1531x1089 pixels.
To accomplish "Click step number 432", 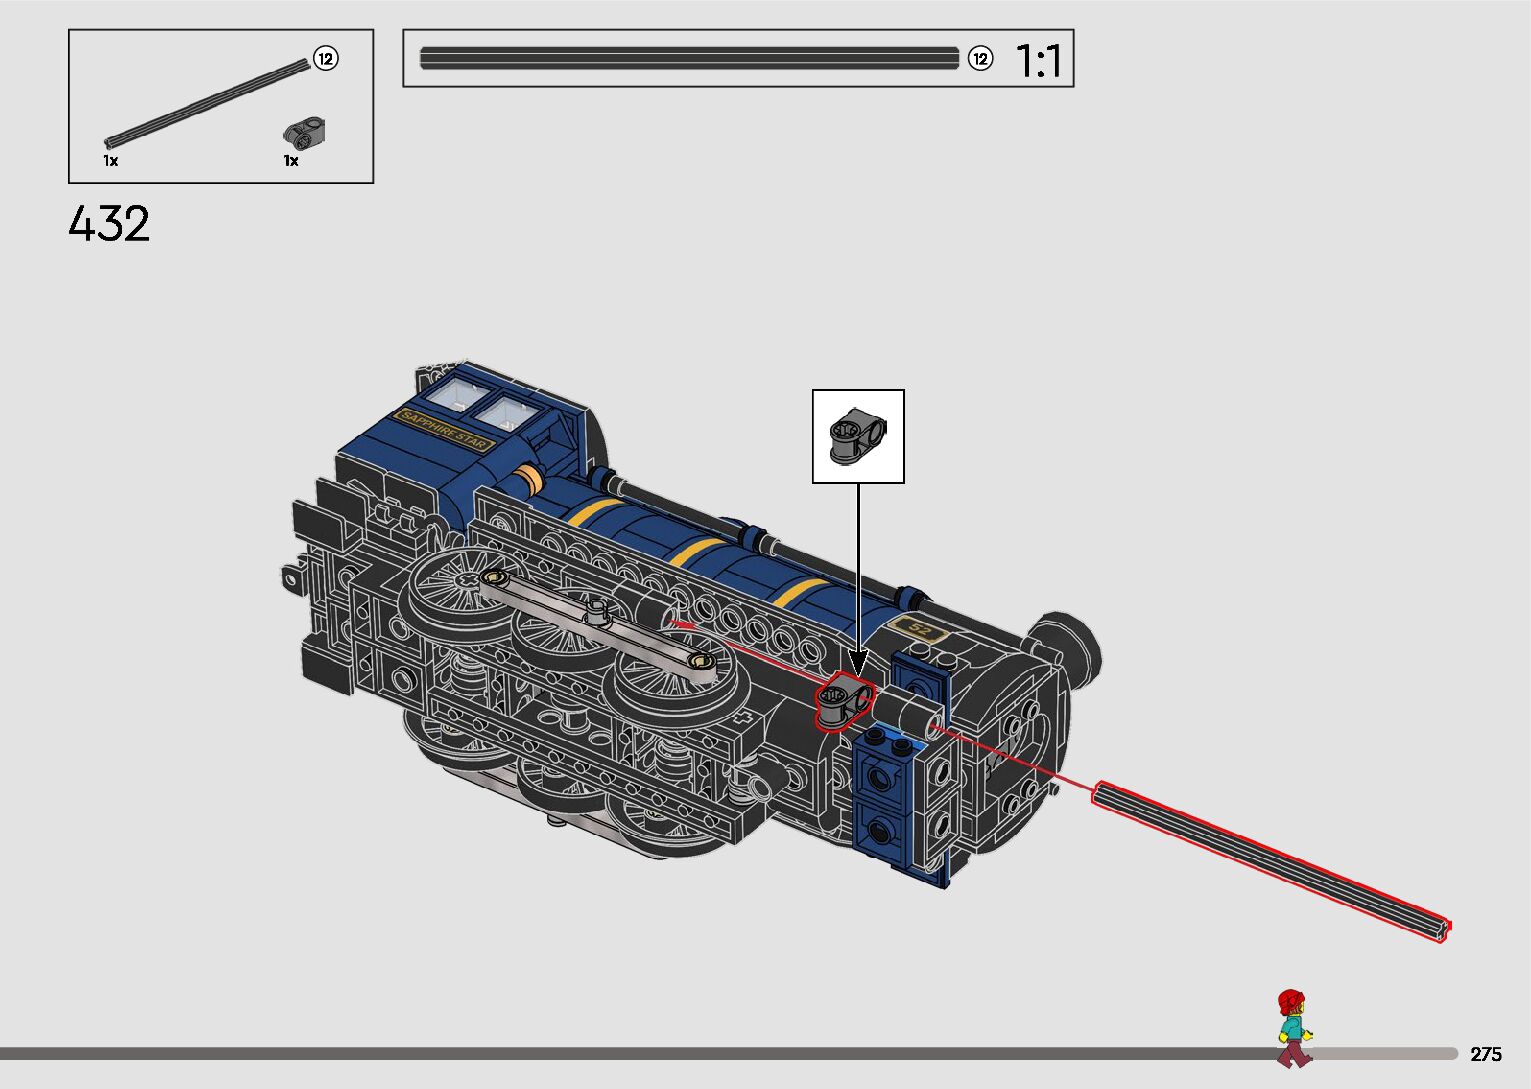I will tap(109, 224).
